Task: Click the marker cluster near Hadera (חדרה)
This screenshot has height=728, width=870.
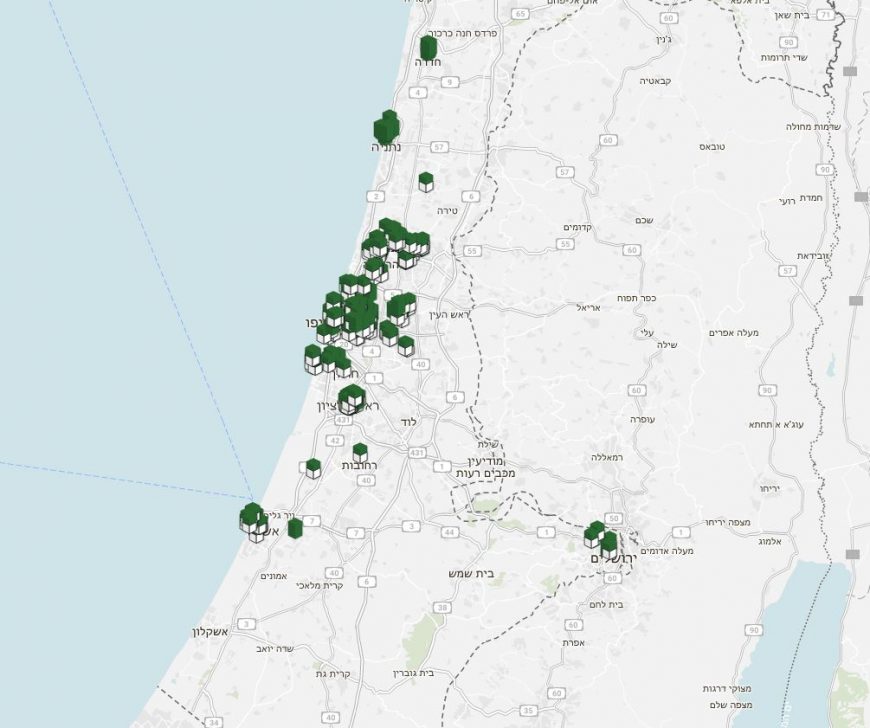Action: 431,48
